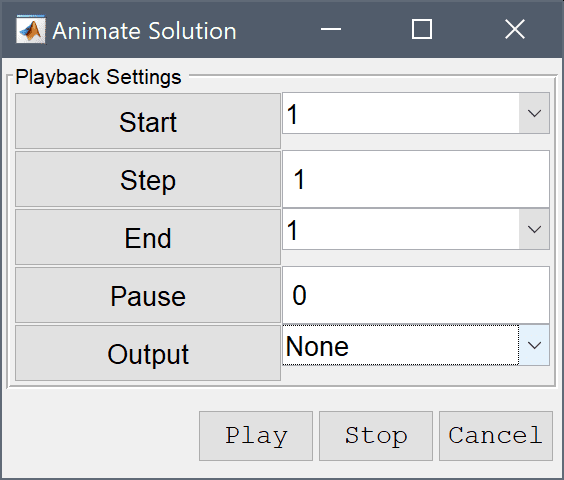Click the Pause label button

coord(148,295)
